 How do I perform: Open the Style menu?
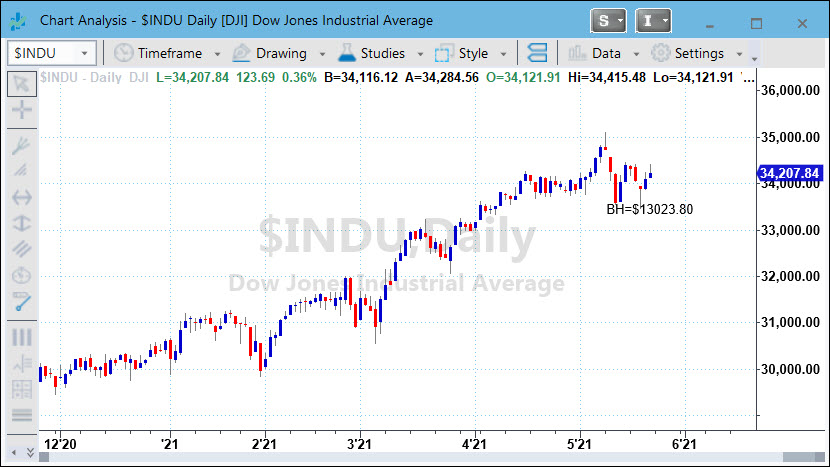coord(473,53)
